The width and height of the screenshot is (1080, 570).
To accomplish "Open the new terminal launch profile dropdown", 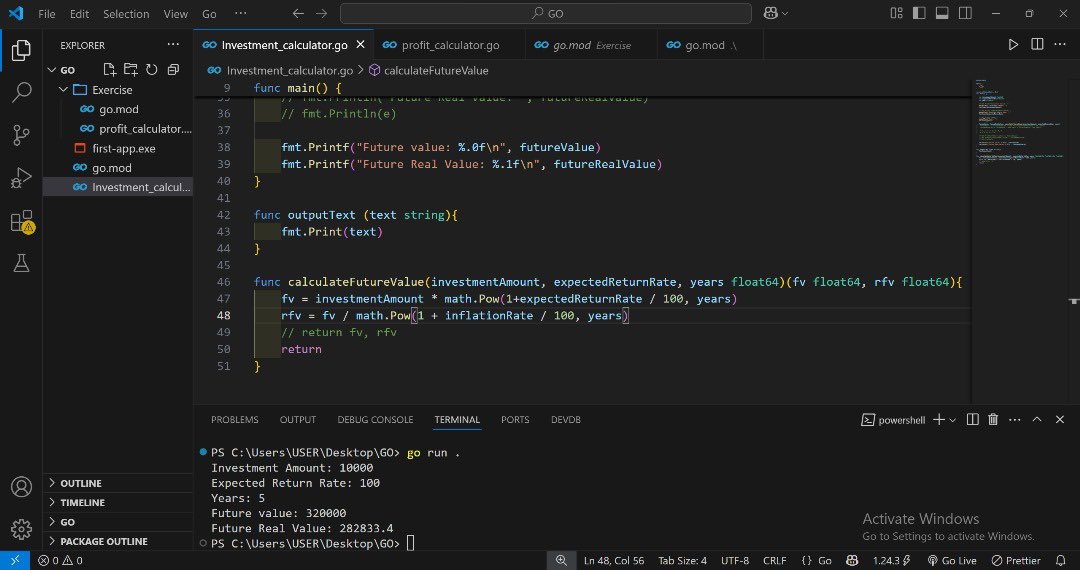I will [953, 420].
